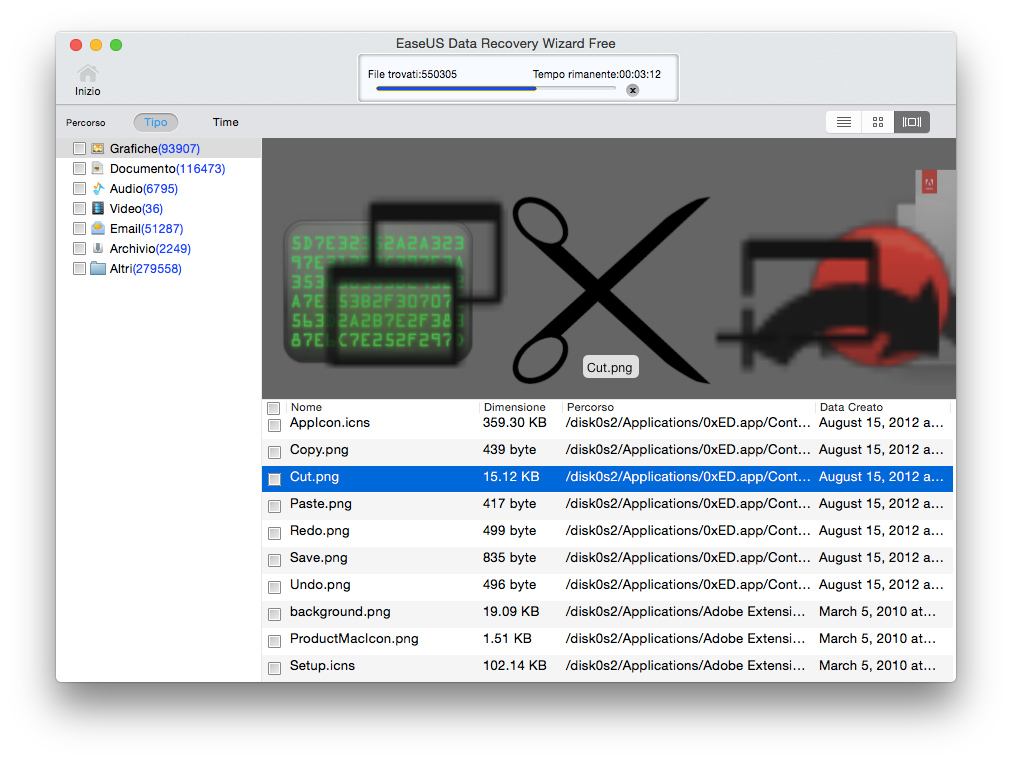Click the scan progress bar
This screenshot has height=762, width=1012.
(495, 88)
